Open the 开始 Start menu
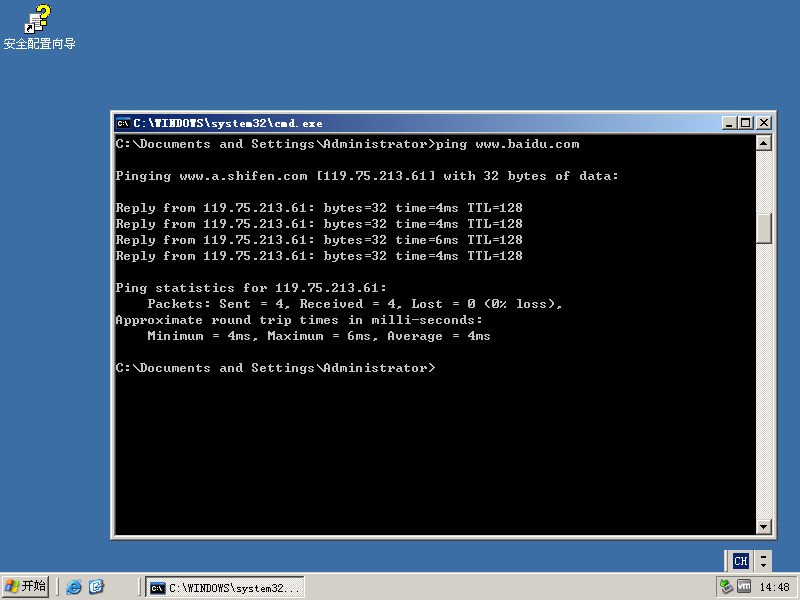The height and width of the screenshot is (600, 800). pos(26,586)
